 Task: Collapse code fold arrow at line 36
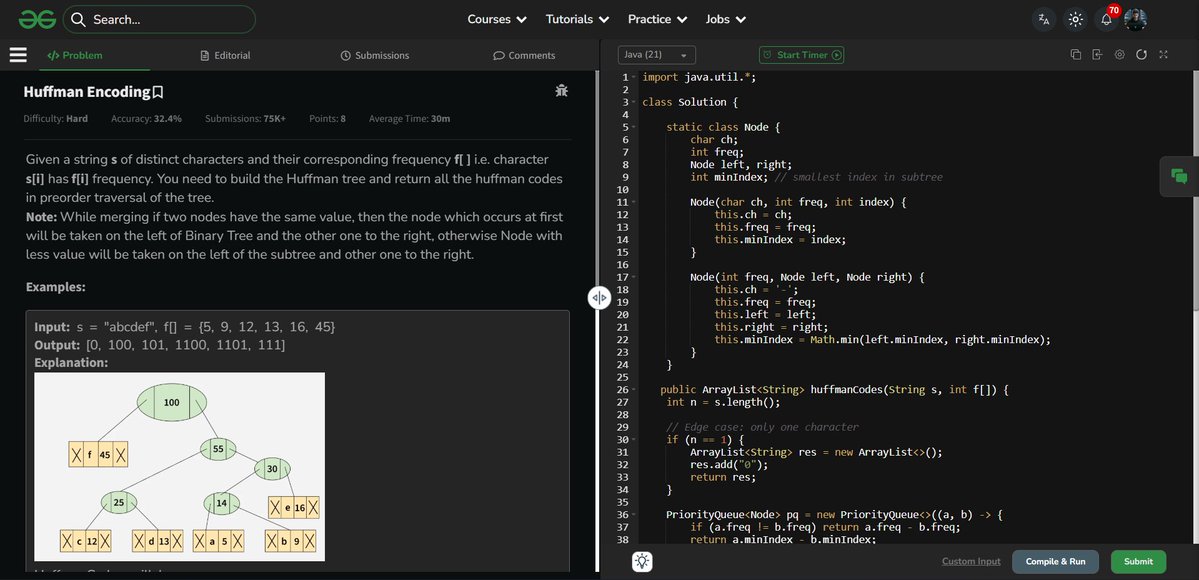(634, 515)
